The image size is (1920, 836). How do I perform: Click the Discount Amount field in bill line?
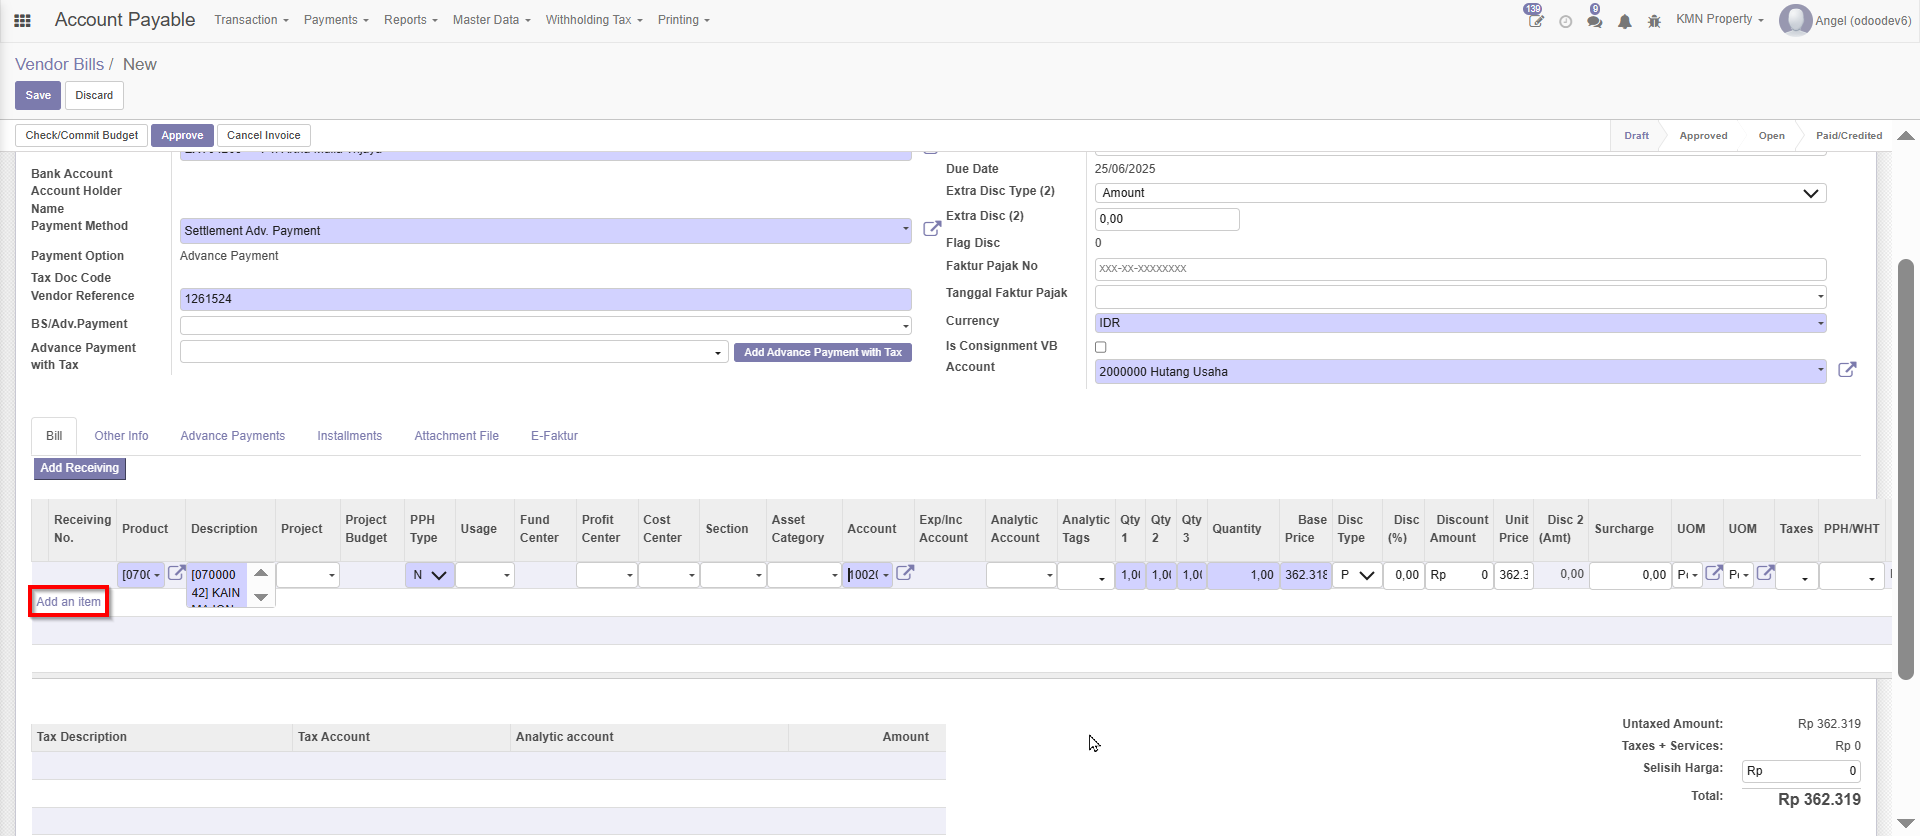pos(1459,575)
